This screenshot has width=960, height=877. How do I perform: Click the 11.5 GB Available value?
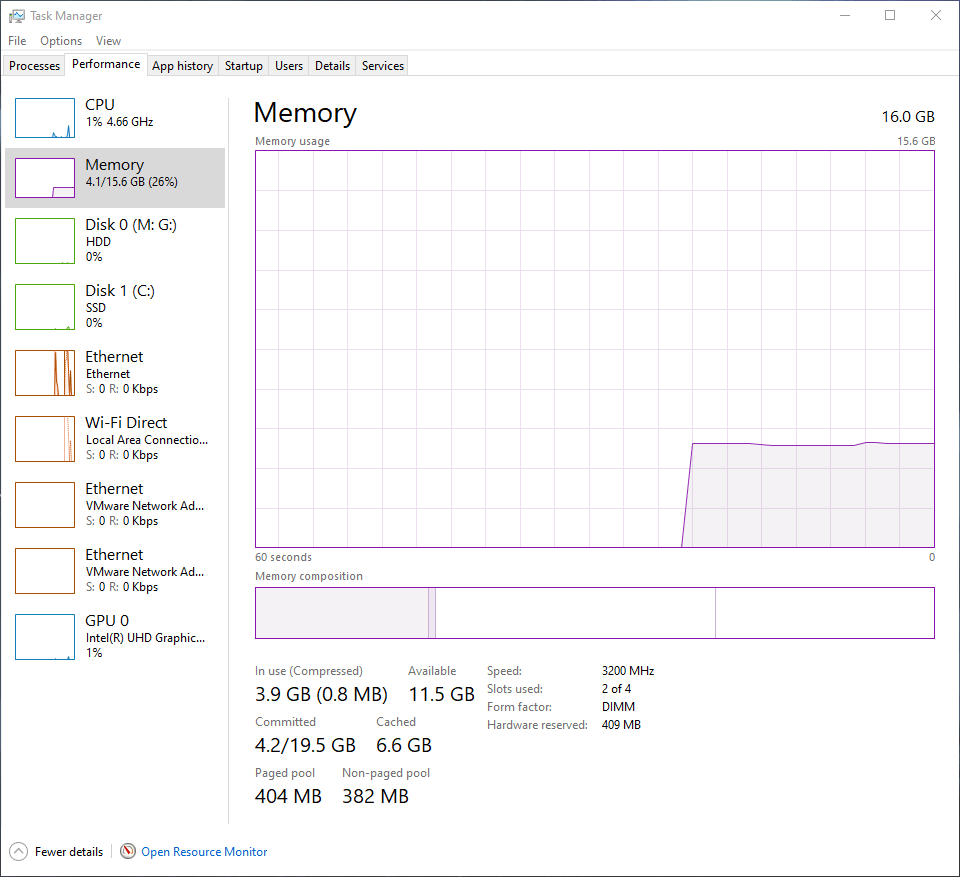[x=441, y=694]
